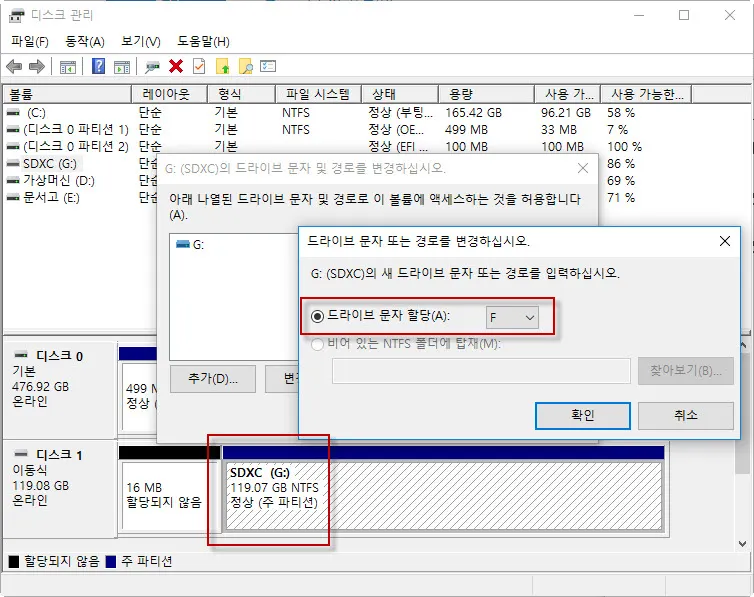The height and width of the screenshot is (597, 754).
Task: Sort by 레이아웃 column header
Action: pos(169,94)
